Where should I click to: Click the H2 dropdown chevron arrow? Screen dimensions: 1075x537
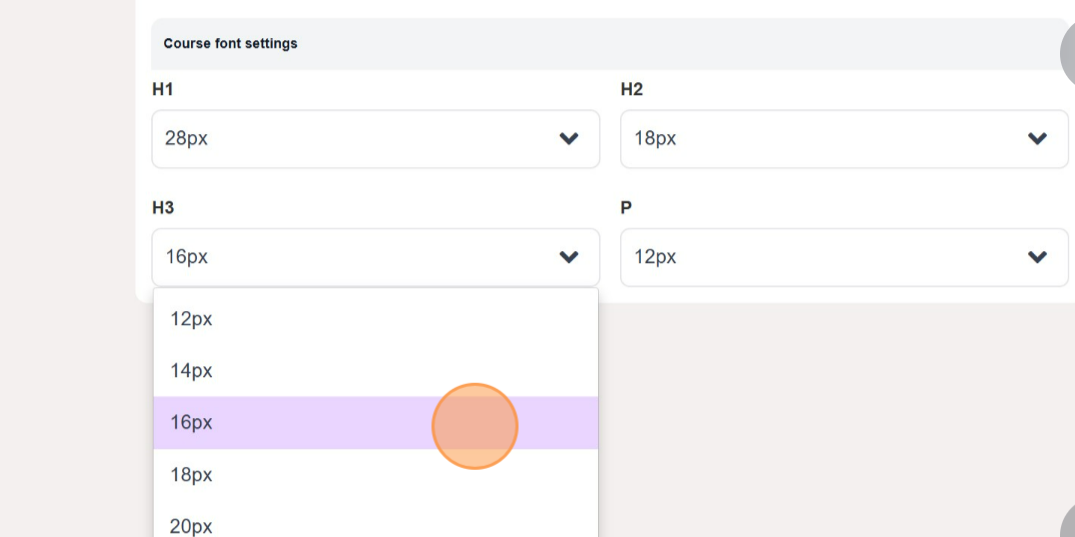click(x=1037, y=139)
